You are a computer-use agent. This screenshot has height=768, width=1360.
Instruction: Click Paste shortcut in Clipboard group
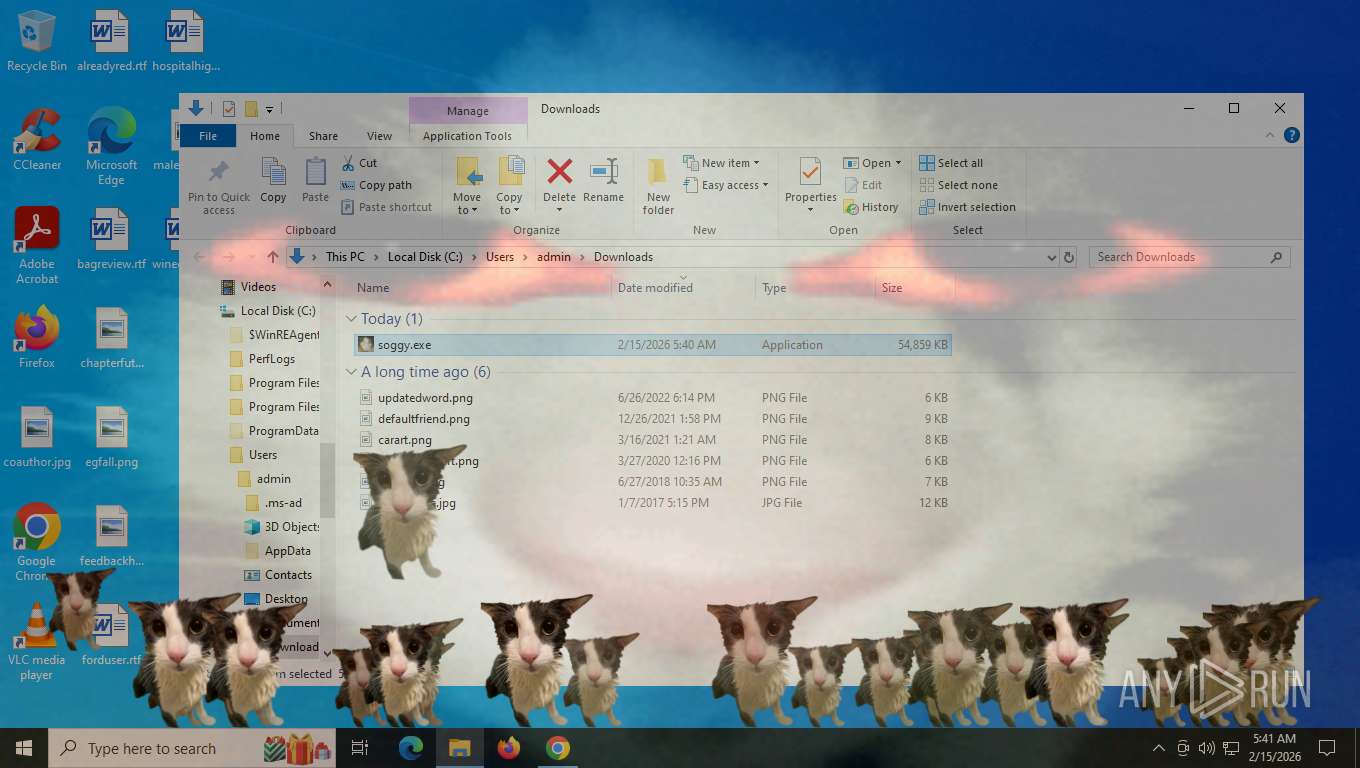[x=386, y=207]
